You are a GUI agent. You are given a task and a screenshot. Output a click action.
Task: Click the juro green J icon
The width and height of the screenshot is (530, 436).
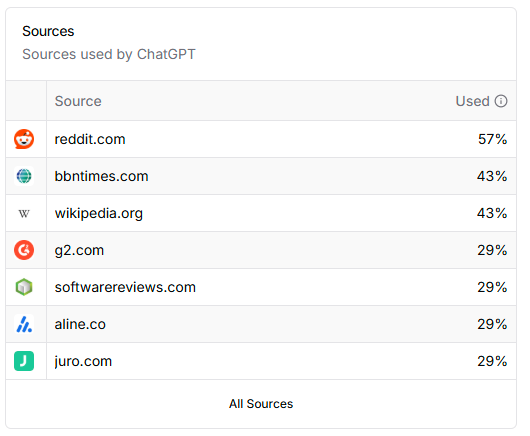click(x=24, y=361)
